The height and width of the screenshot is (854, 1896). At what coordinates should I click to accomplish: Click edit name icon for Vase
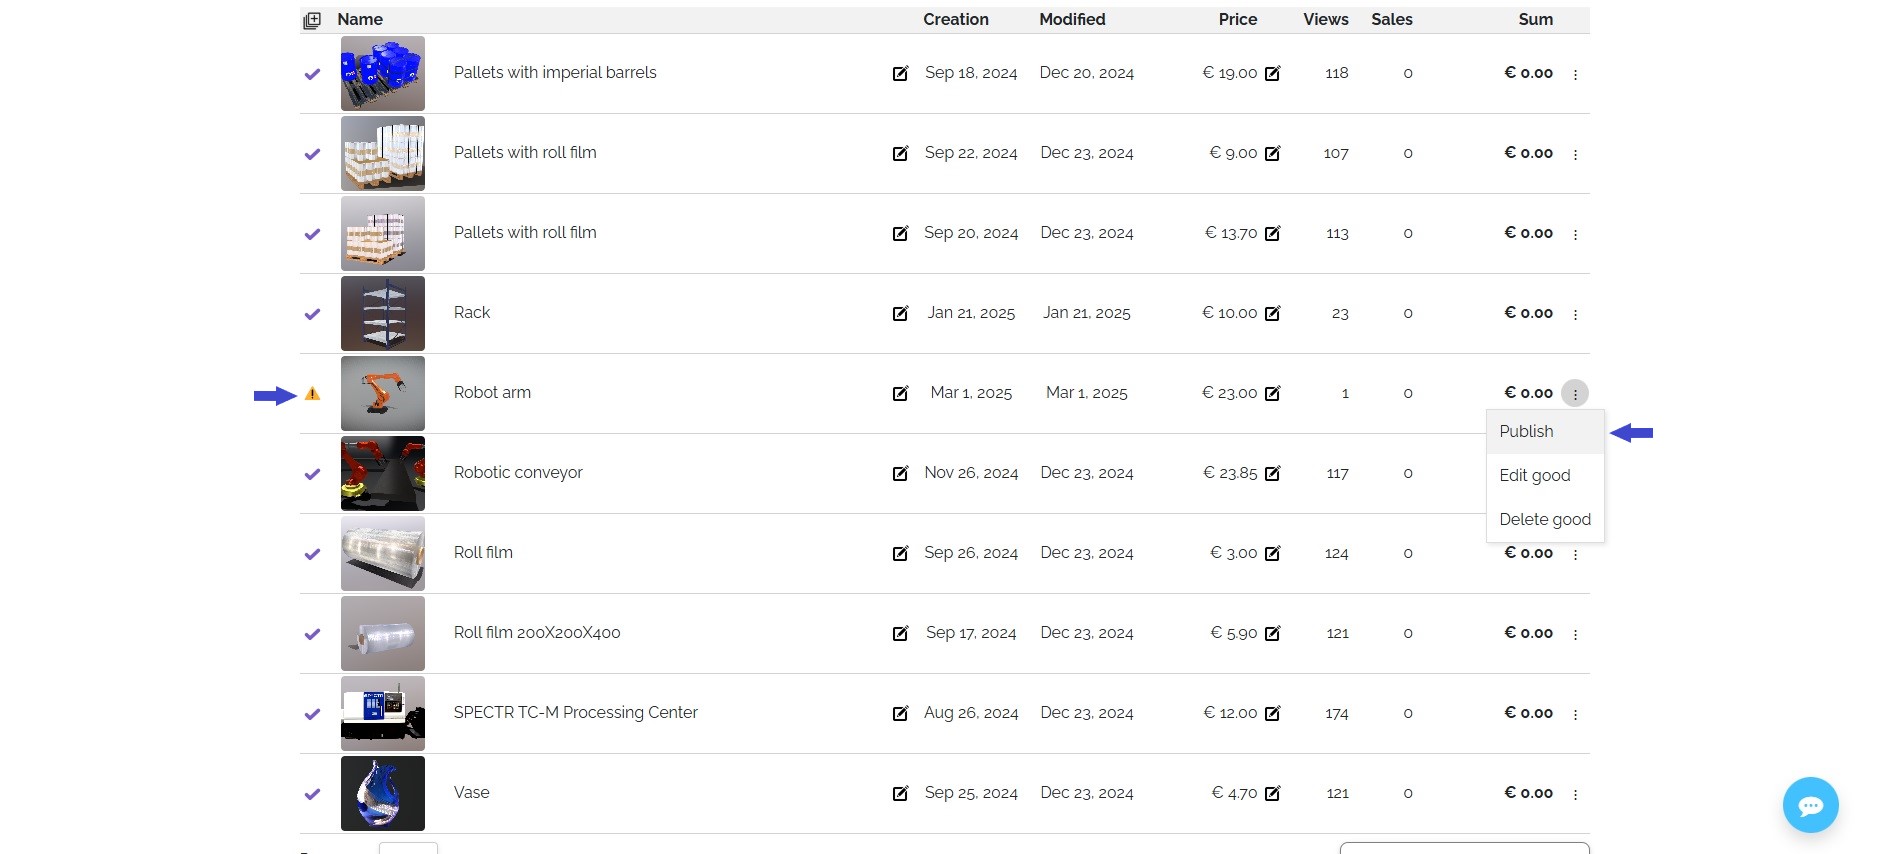pyautogui.click(x=900, y=793)
